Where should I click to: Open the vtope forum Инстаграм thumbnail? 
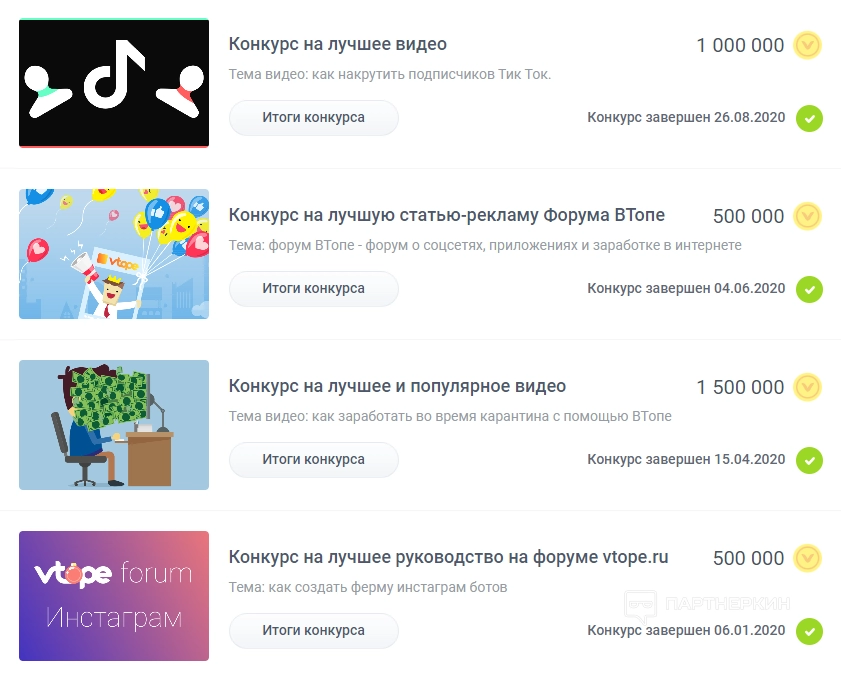coord(114,596)
